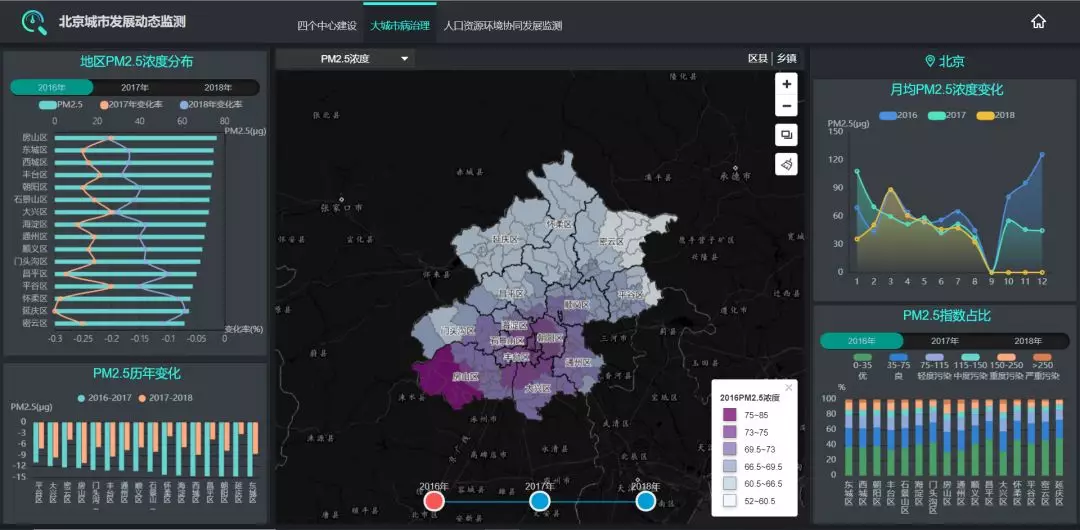The width and height of the screenshot is (1080, 530).
Task: Toggle the 75-115 轻度污染 legend category
Action: coord(934,365)
